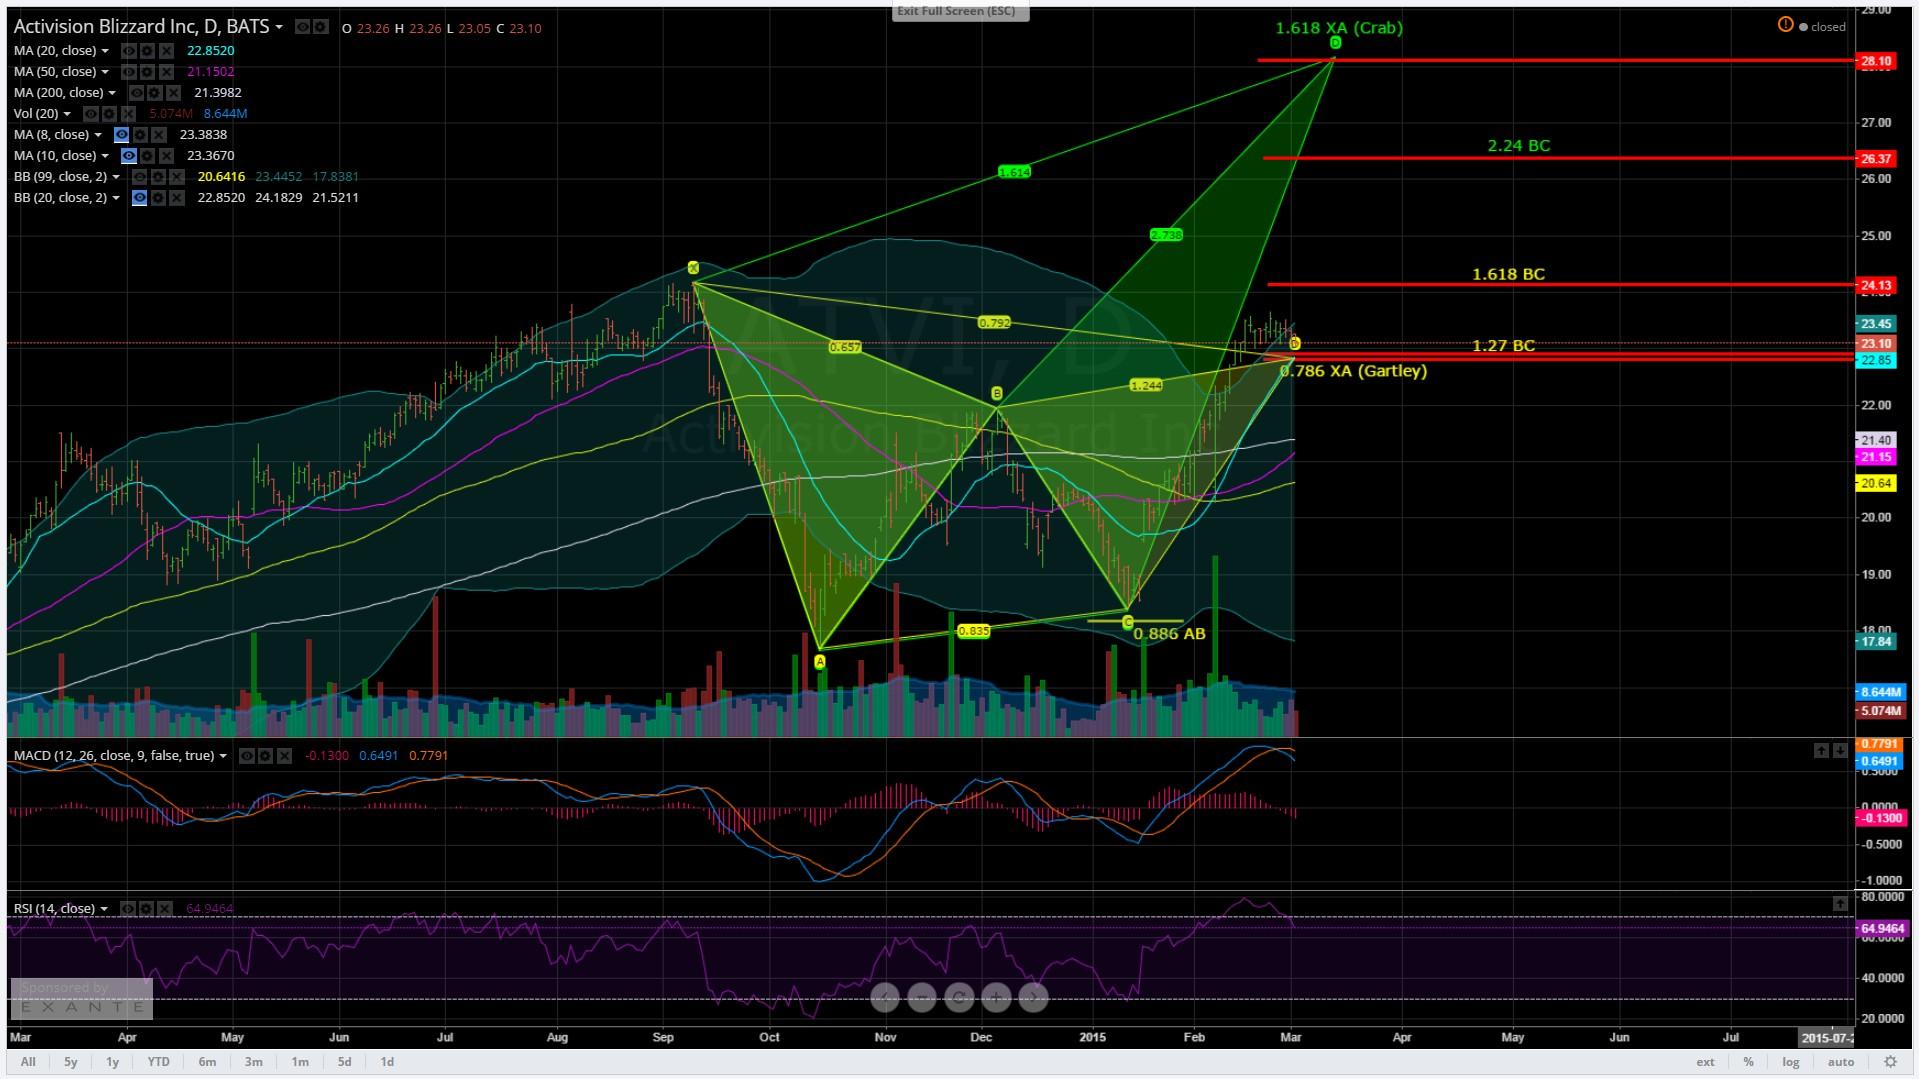Screen dimensions: 1919x1079
Task: Expand MA (8, close) dropdown arrow
Action: pos(98,135)
